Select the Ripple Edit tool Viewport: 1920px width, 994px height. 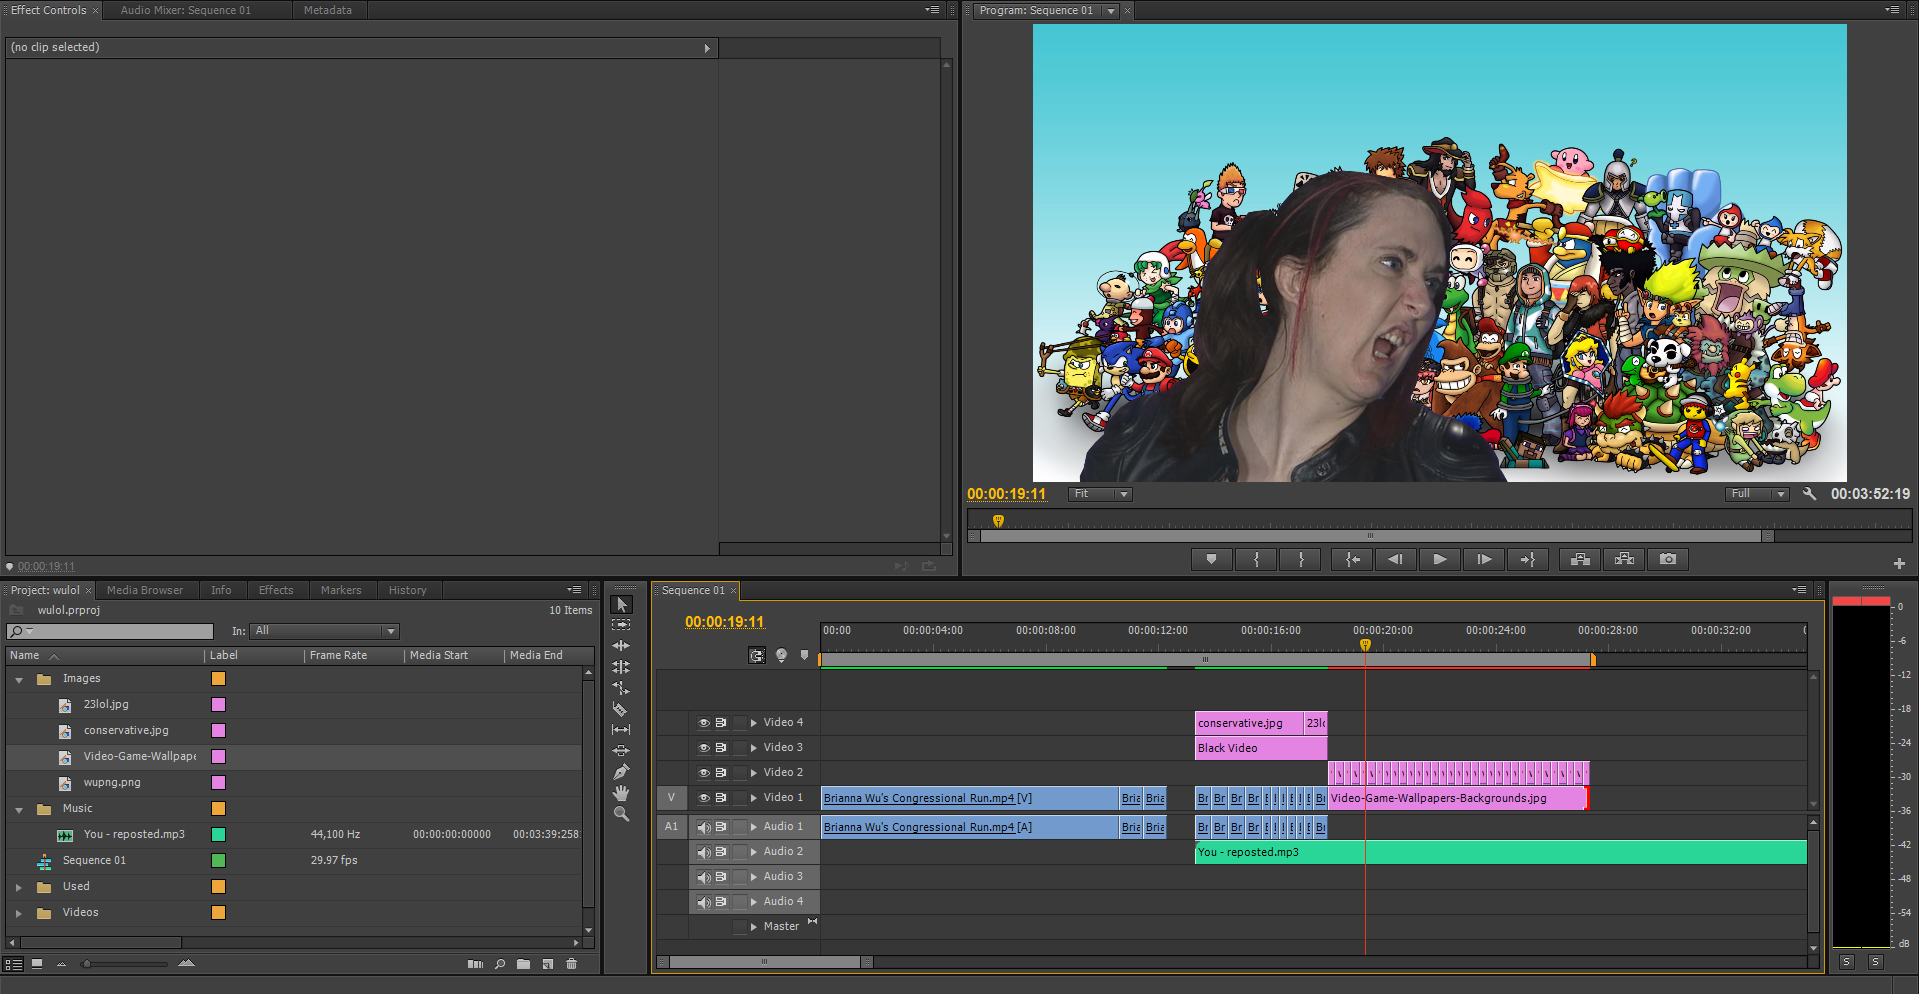(x=621, y=646)
